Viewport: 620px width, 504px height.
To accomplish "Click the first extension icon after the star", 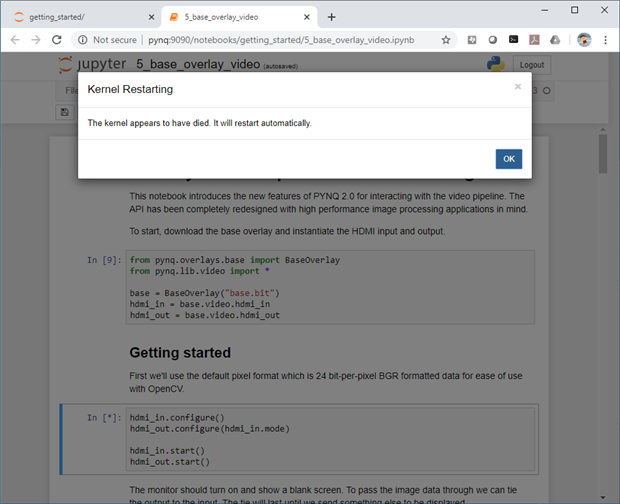I will 472,40.
